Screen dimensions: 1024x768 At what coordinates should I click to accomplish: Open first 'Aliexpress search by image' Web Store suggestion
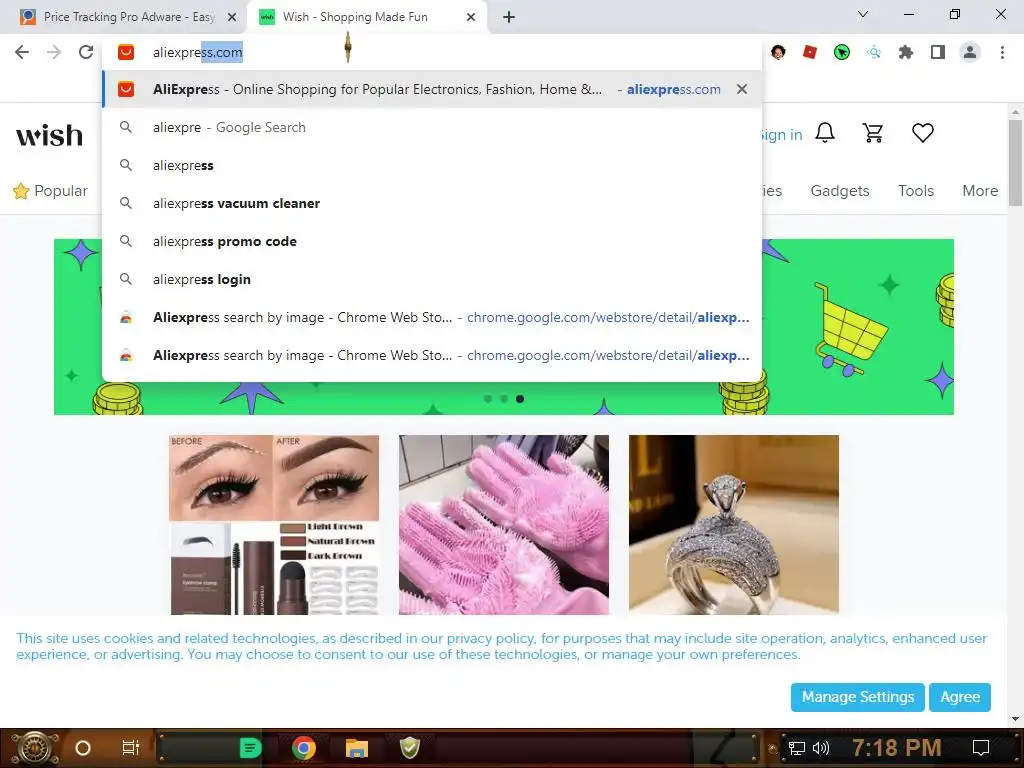pos(431,317)
